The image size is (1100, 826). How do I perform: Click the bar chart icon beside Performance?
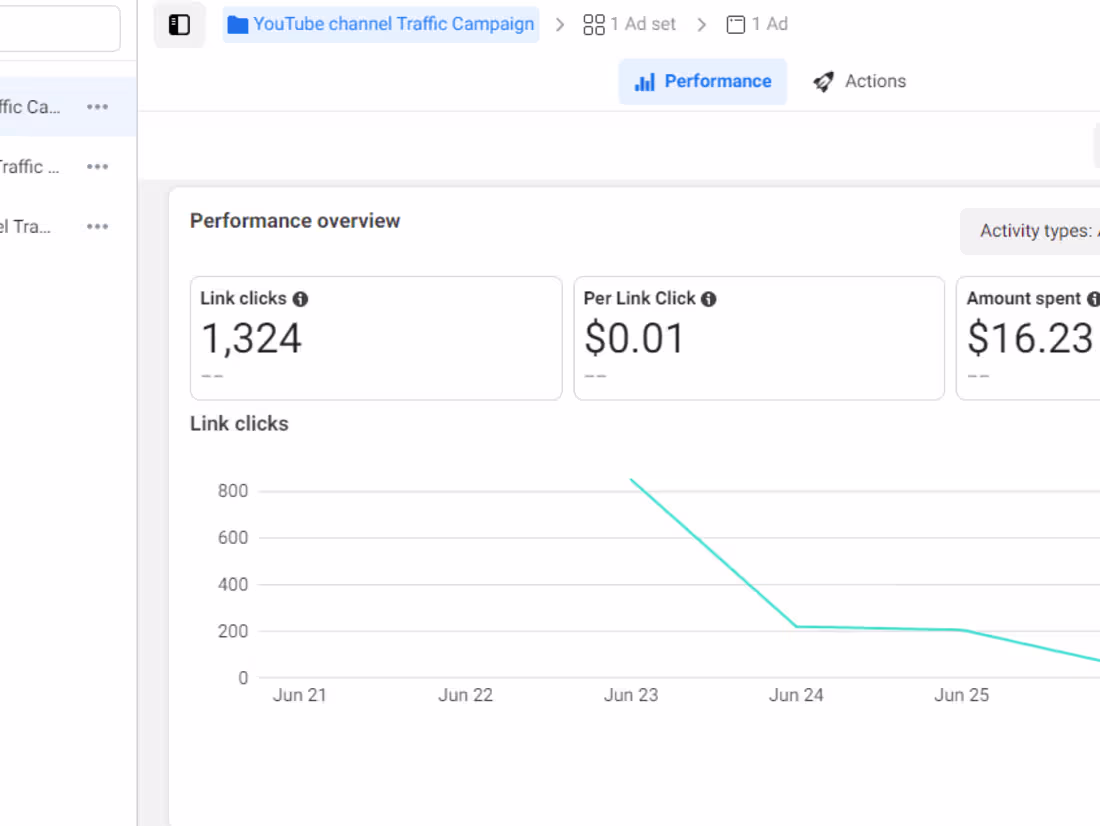tap(647, 81)
